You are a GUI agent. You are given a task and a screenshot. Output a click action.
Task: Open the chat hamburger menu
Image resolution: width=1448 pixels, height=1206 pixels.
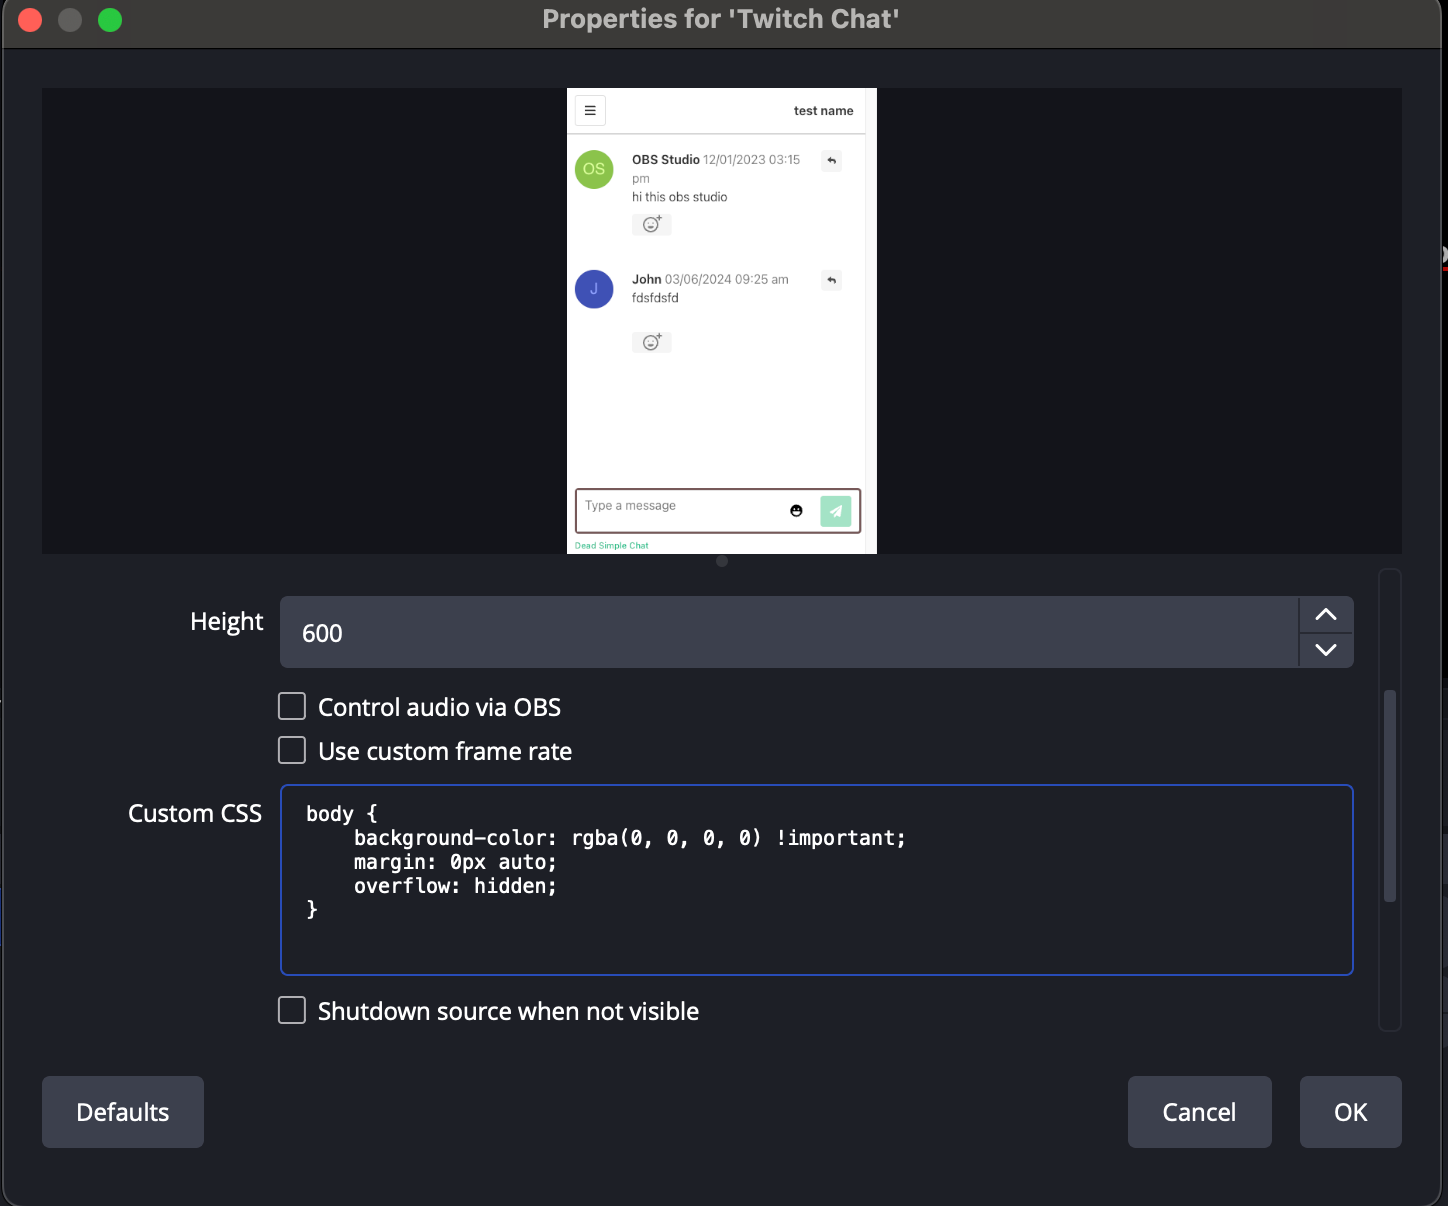tap(590, 111)
